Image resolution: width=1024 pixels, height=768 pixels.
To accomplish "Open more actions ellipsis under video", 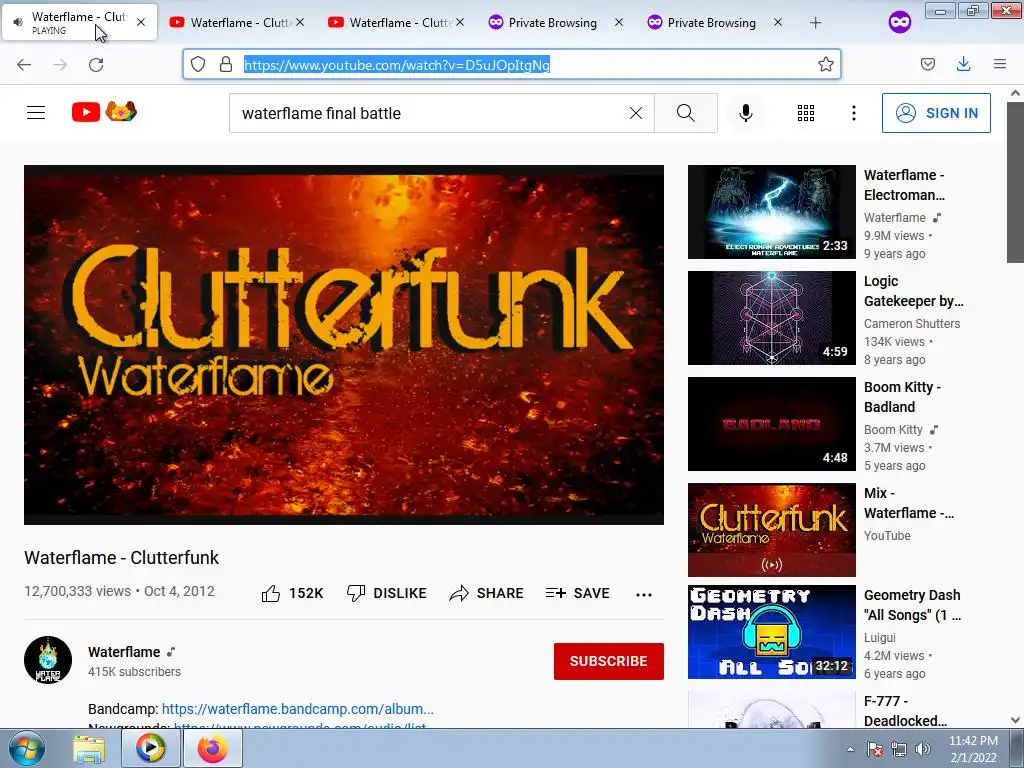I will [644, 594].
